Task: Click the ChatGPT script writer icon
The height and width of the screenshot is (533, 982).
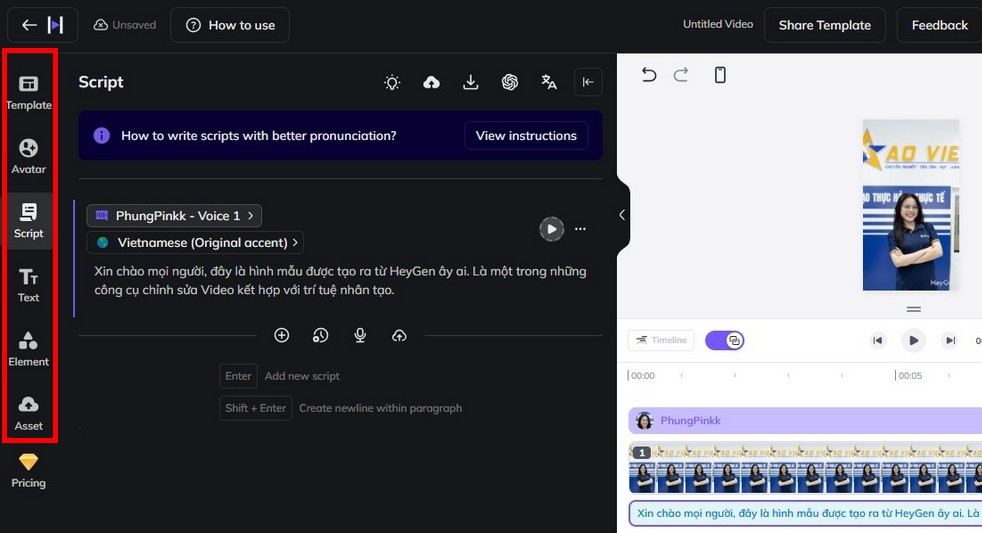Action: point(510,82)
